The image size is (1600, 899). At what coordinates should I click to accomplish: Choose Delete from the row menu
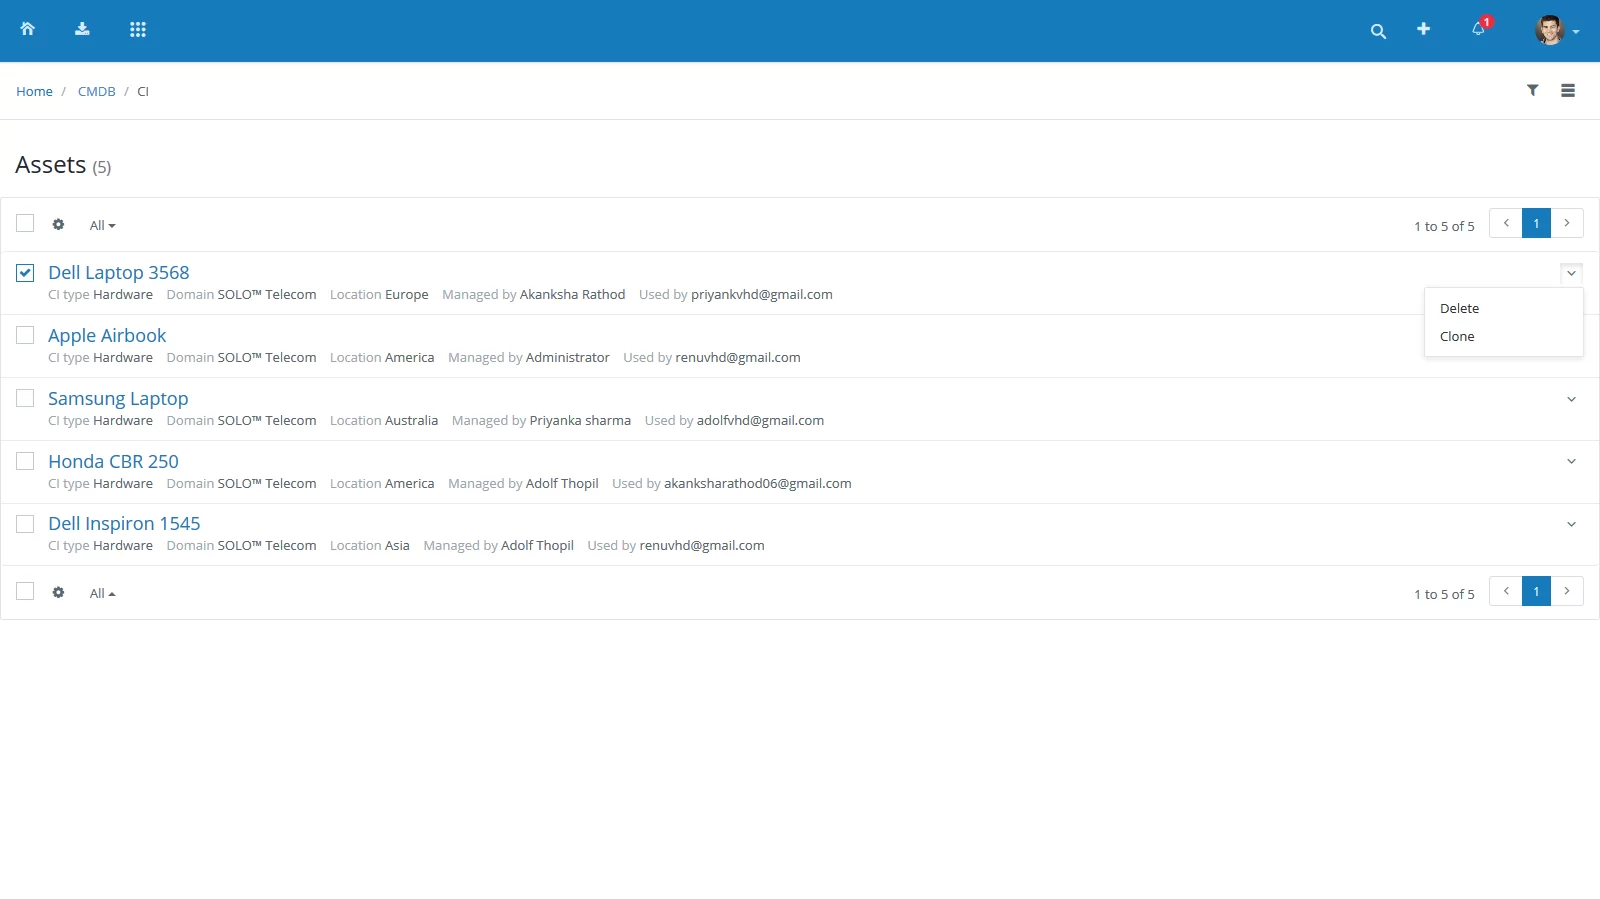point(1459,309)
